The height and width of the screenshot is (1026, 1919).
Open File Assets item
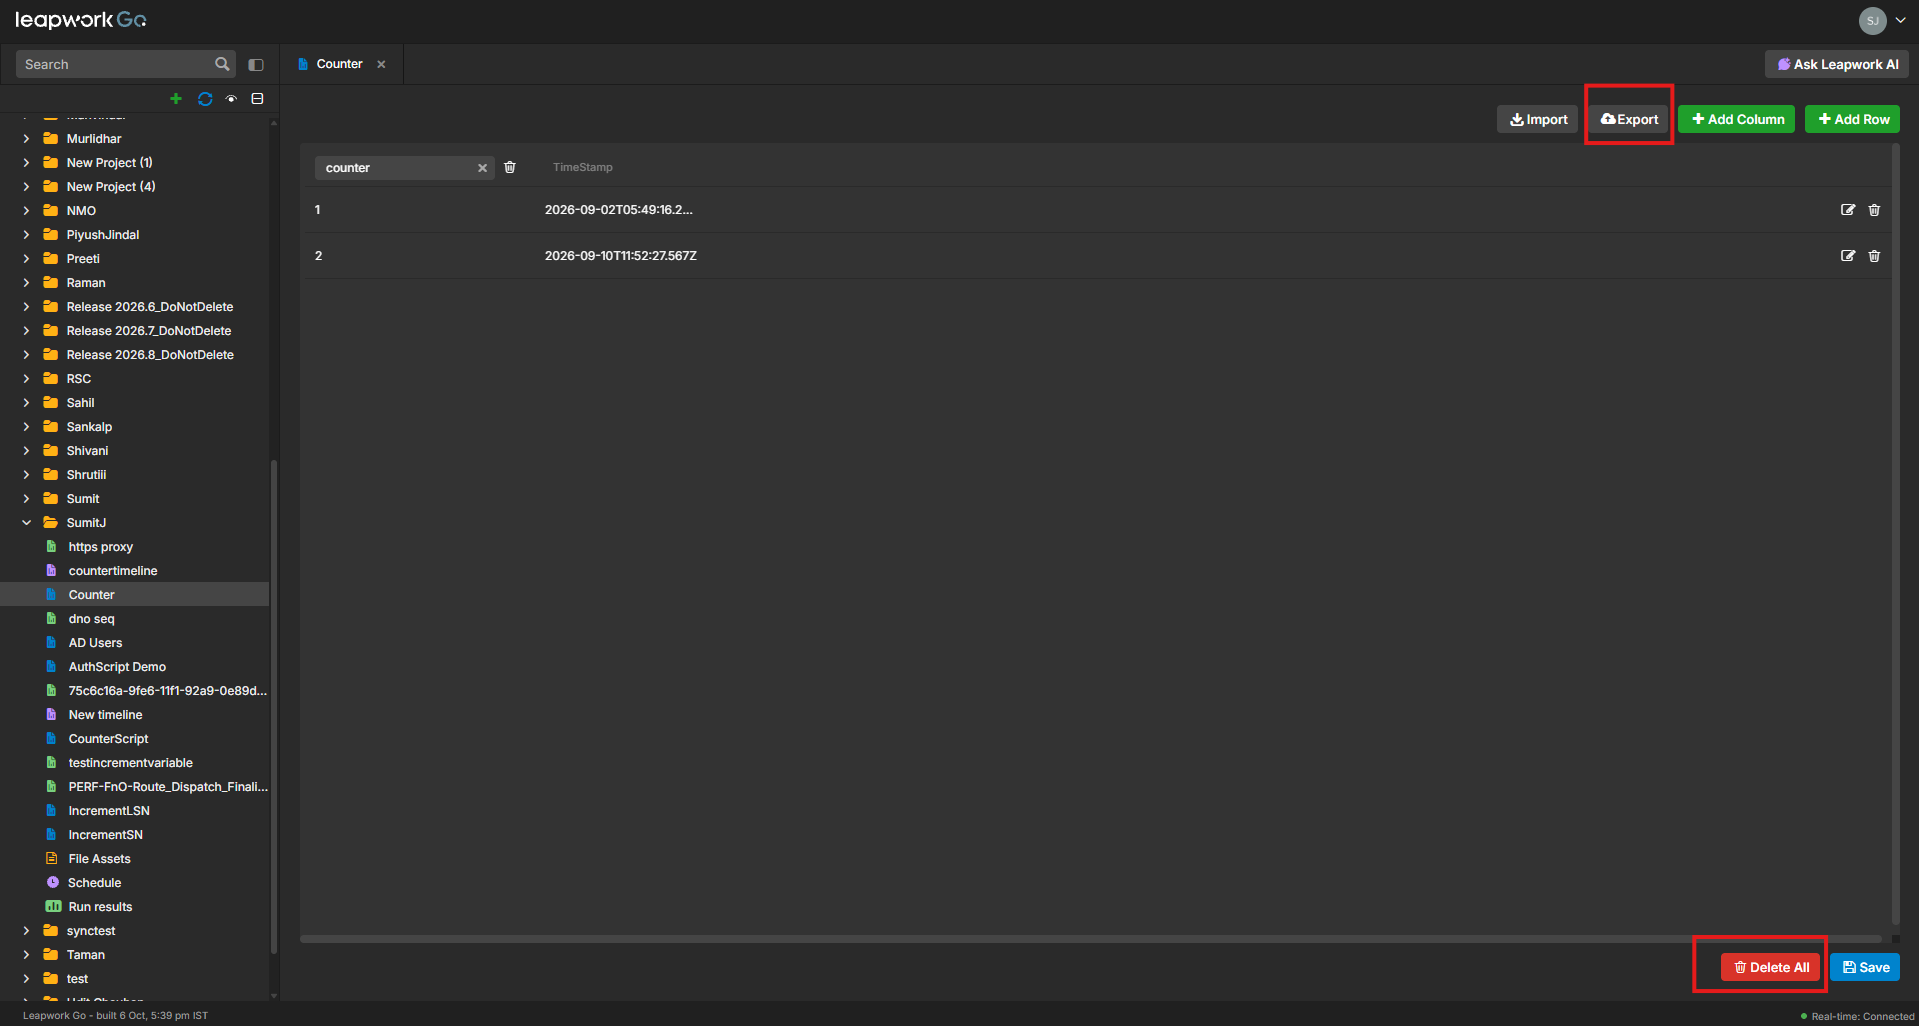pos(99,859)
